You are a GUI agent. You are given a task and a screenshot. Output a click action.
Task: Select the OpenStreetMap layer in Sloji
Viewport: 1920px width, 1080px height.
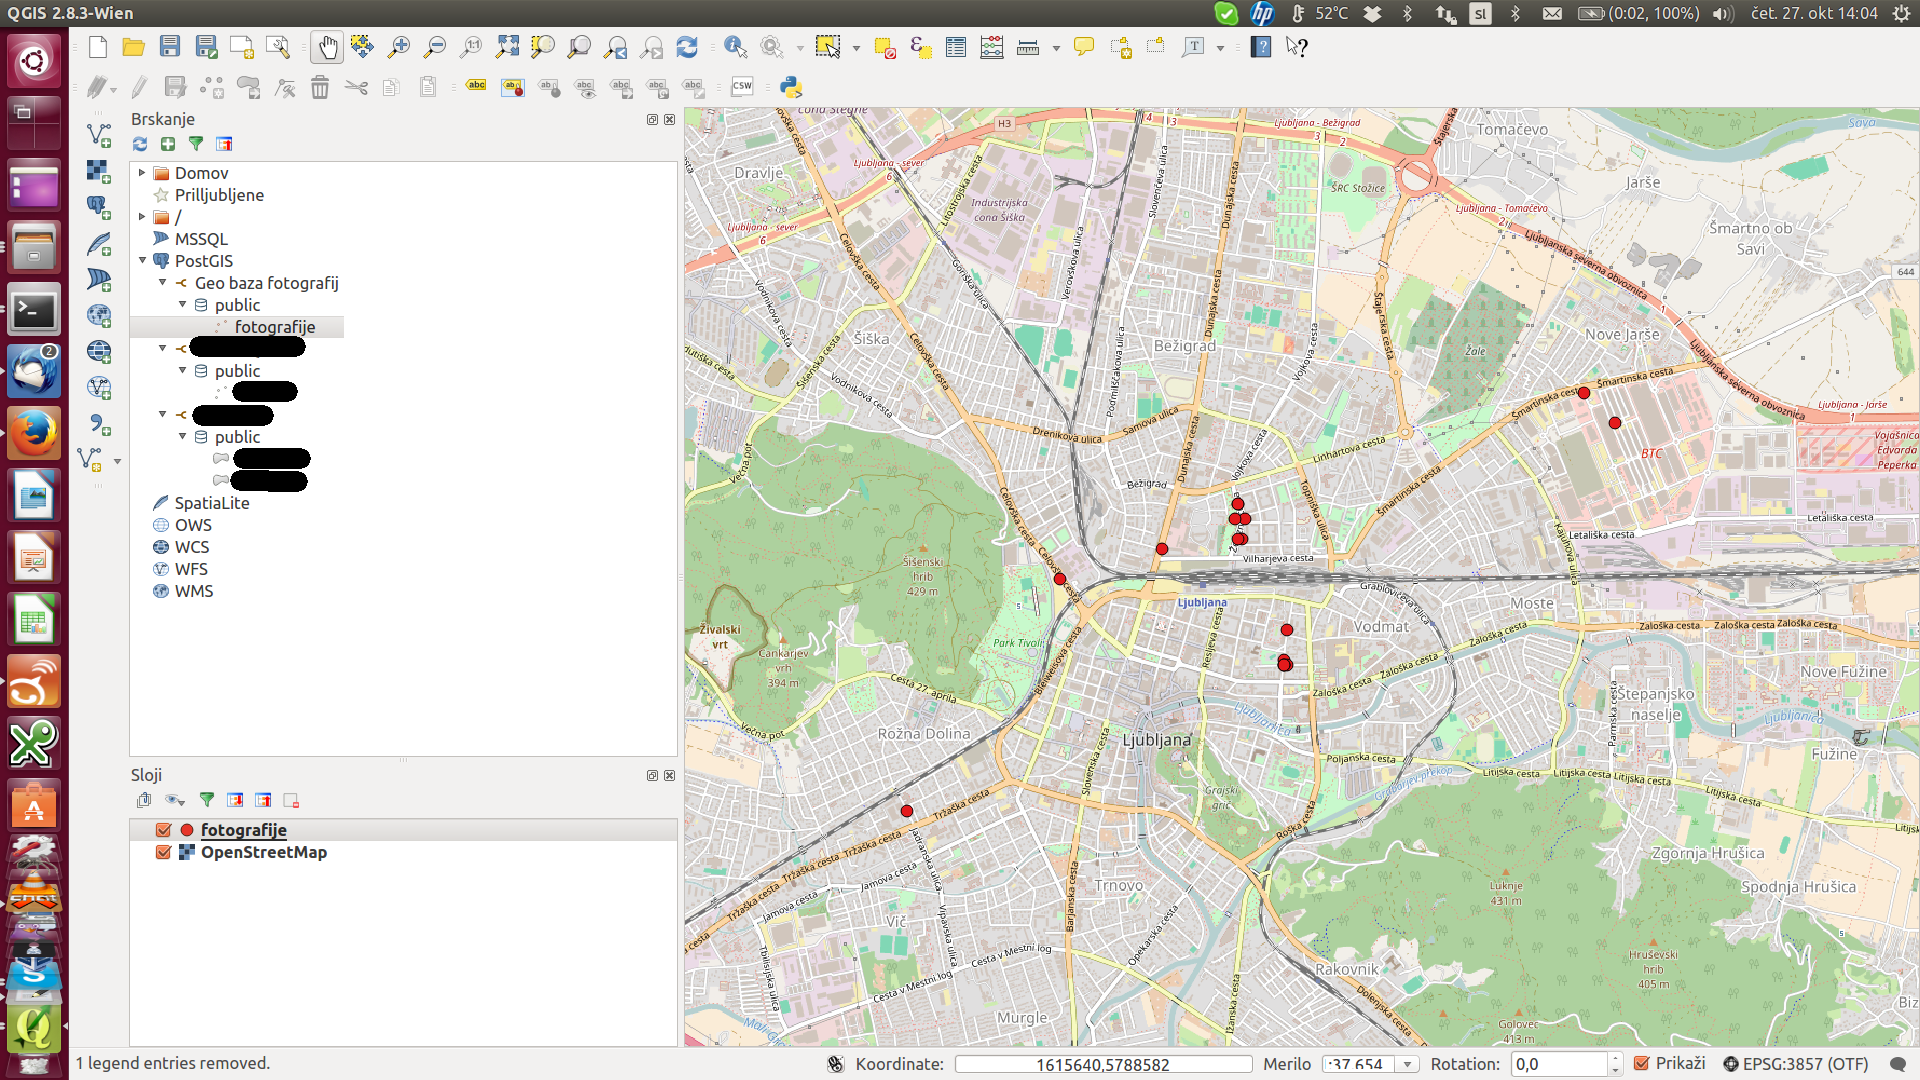tap(264, 852)
